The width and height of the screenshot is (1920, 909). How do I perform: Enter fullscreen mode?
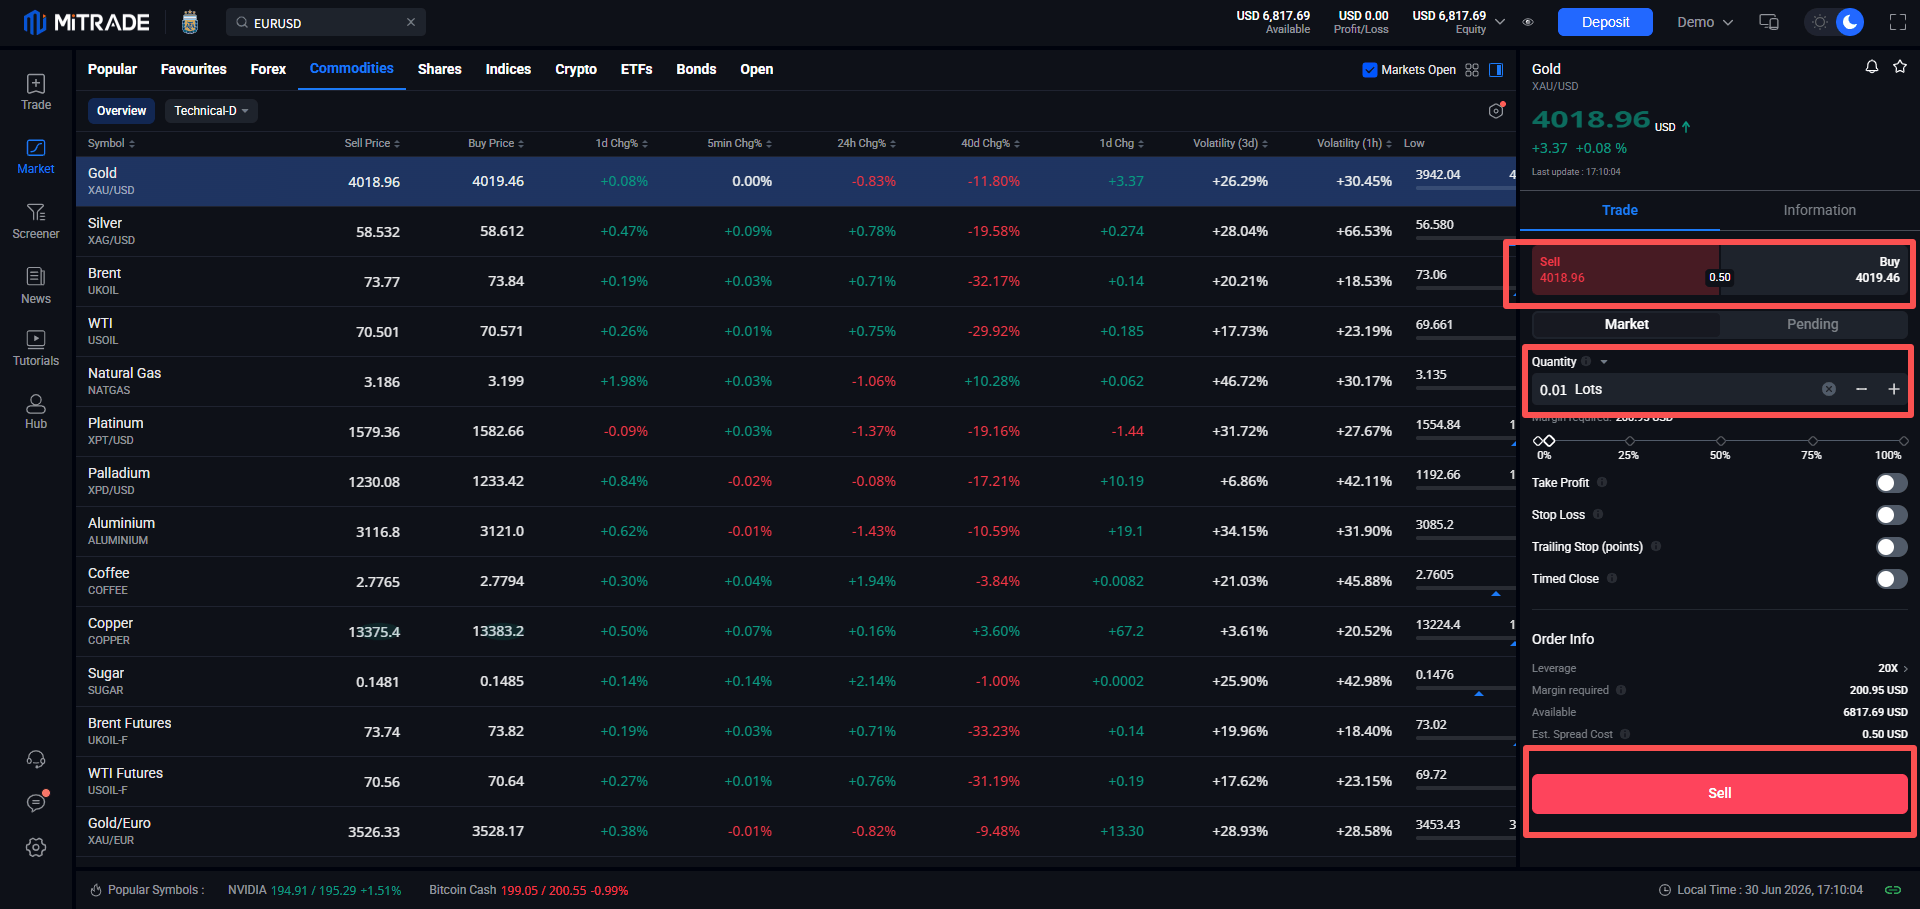click(1898, 22)
